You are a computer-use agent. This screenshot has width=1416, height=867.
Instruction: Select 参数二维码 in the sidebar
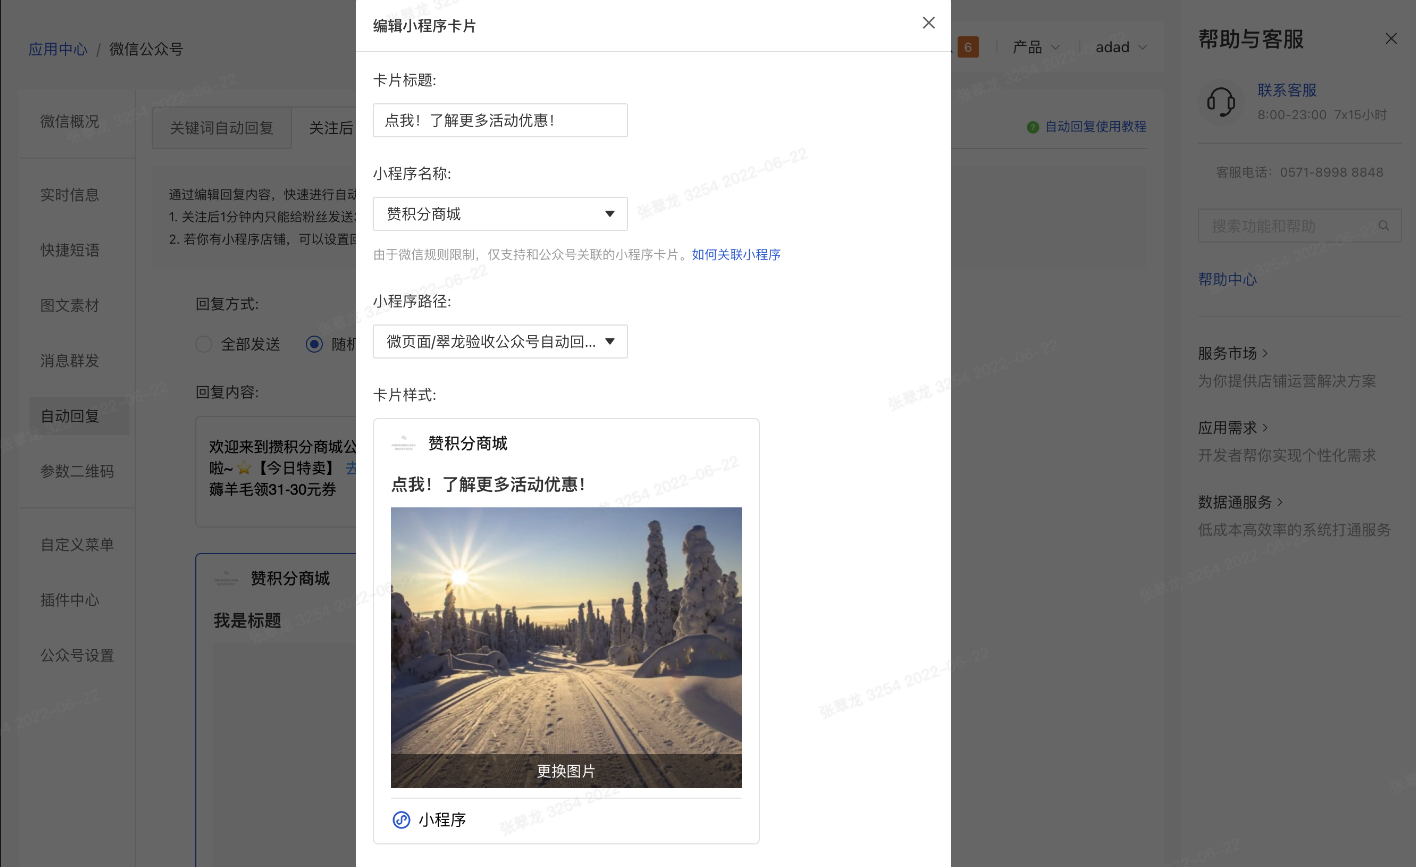tap(77, 471)
